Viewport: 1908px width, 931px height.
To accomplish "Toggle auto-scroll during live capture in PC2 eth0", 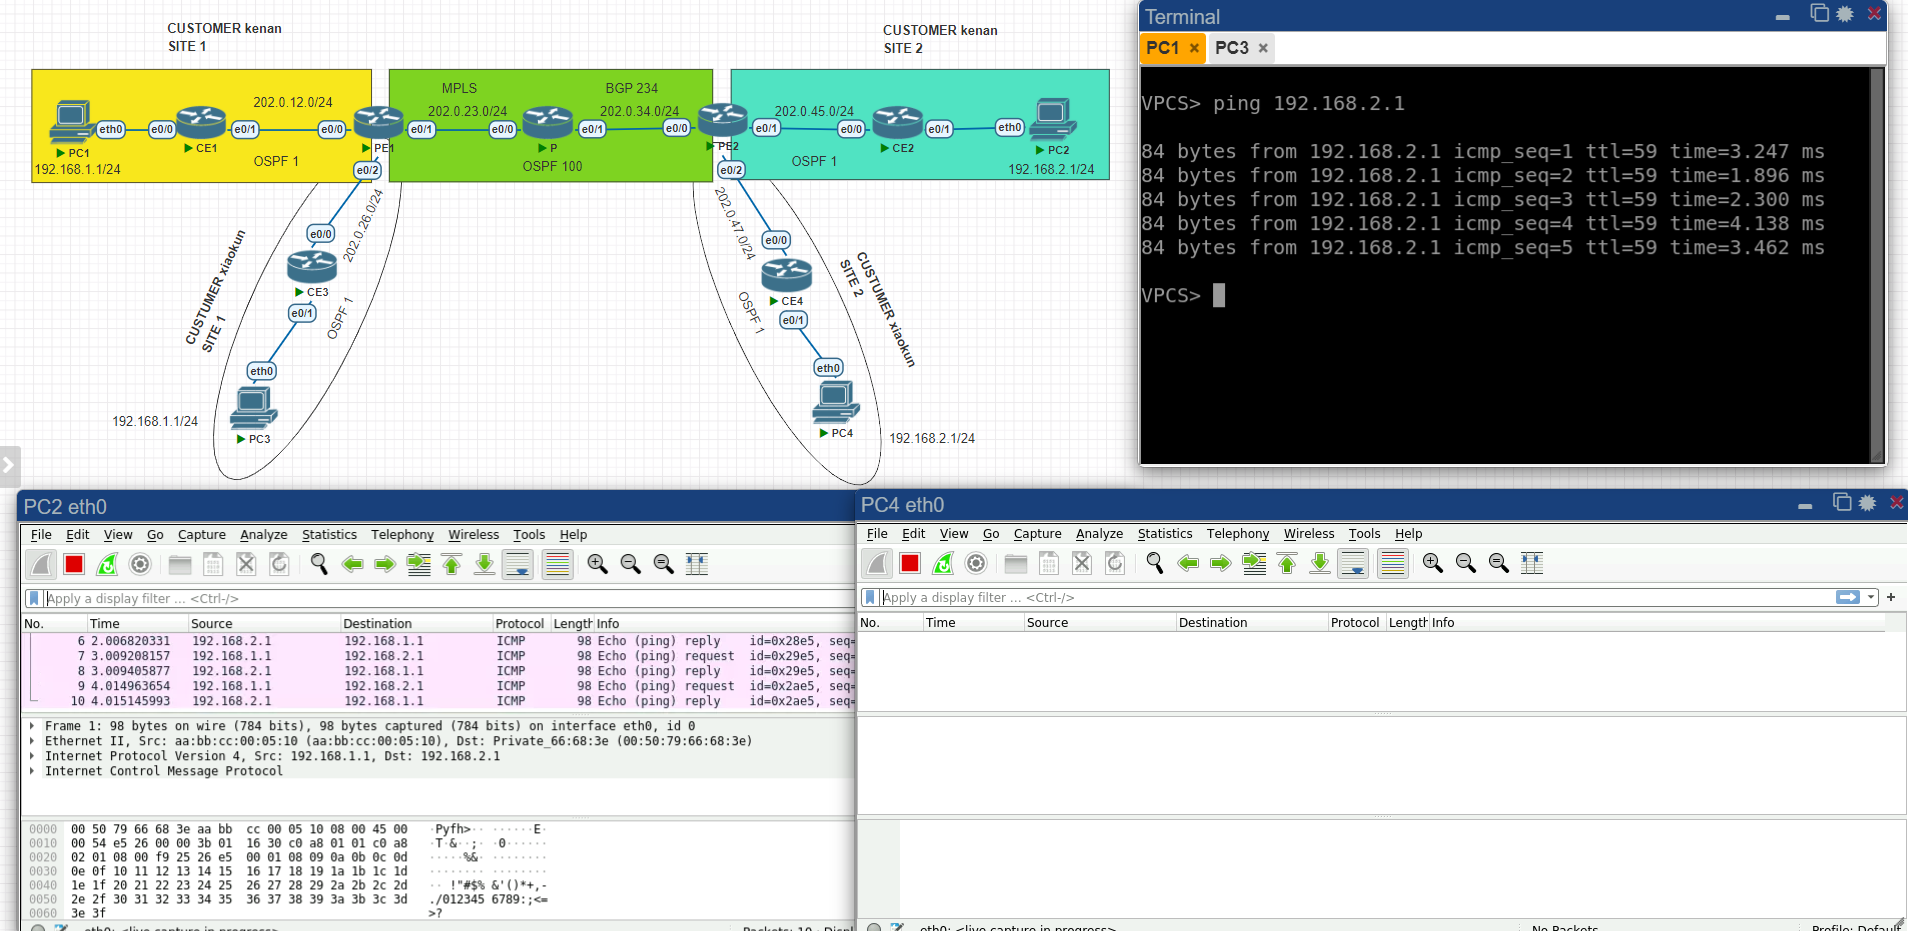I will 518,565.
